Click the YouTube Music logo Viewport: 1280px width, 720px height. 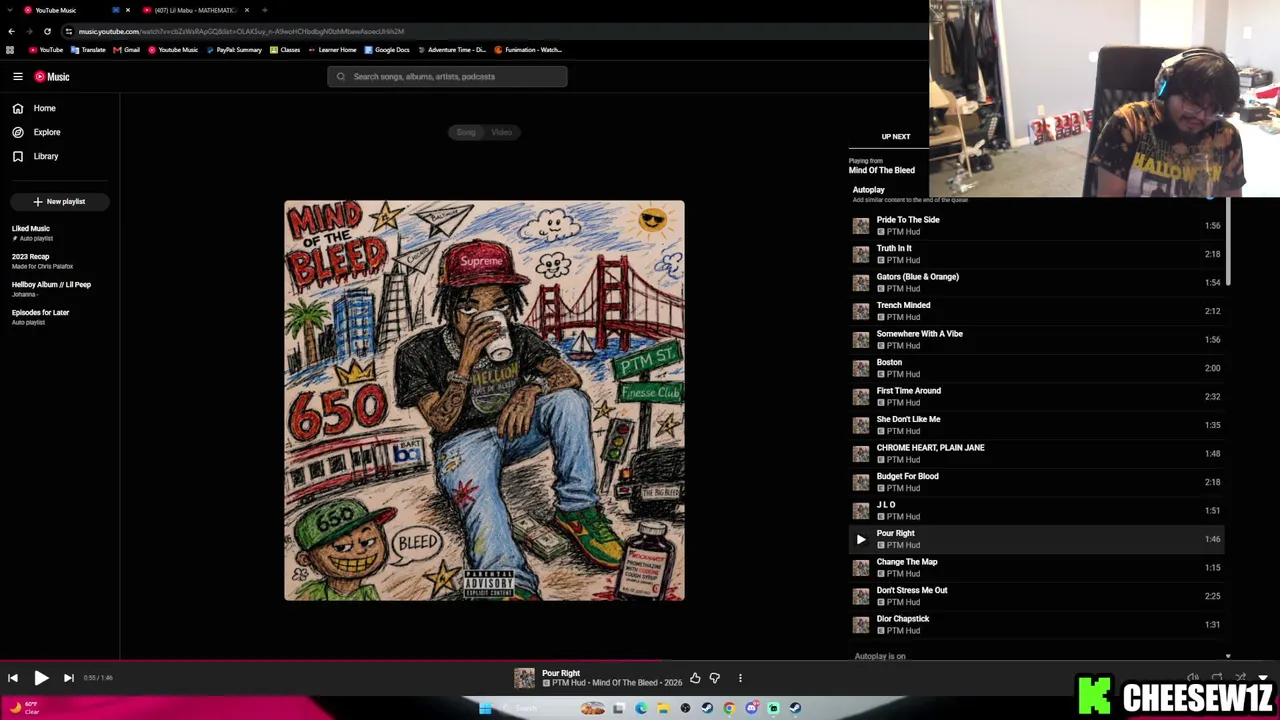pyautogui.click(x=52, y=77)
